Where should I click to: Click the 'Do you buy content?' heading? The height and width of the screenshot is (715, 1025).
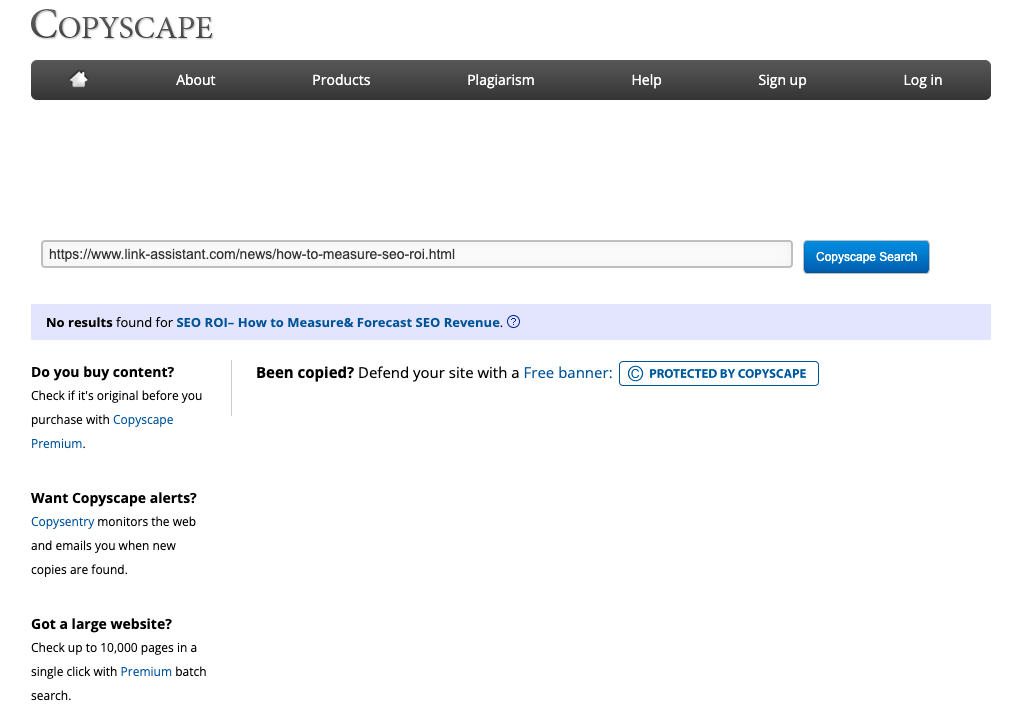coord(103,372)
